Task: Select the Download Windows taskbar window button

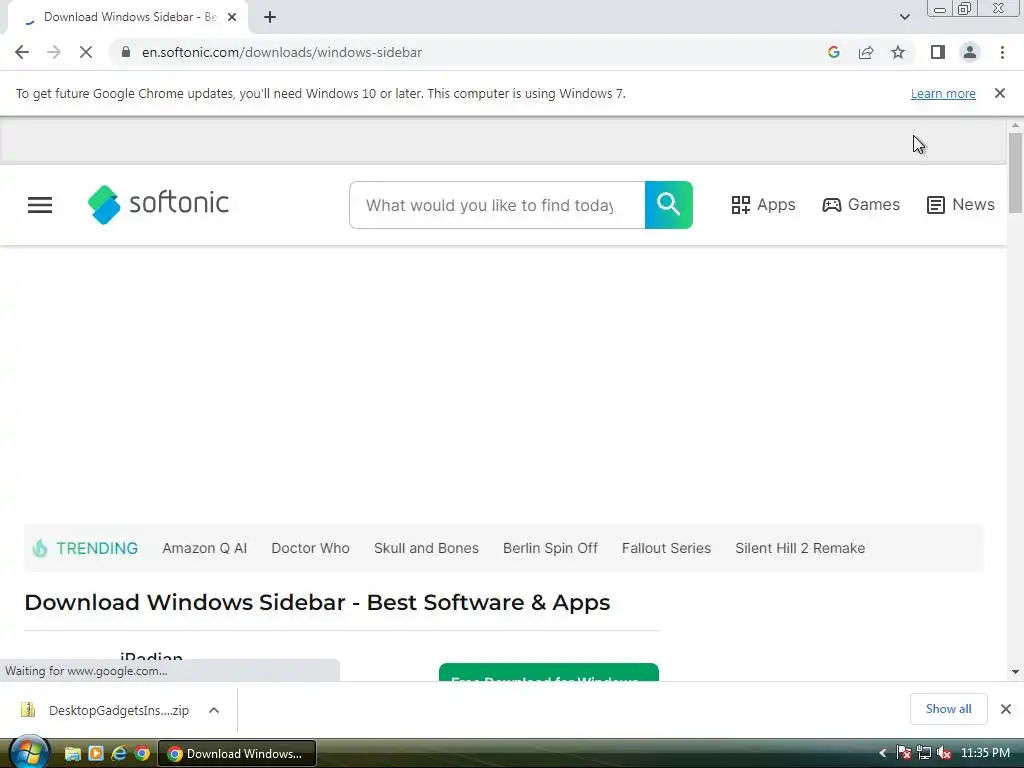Action: tap(237, 754)
